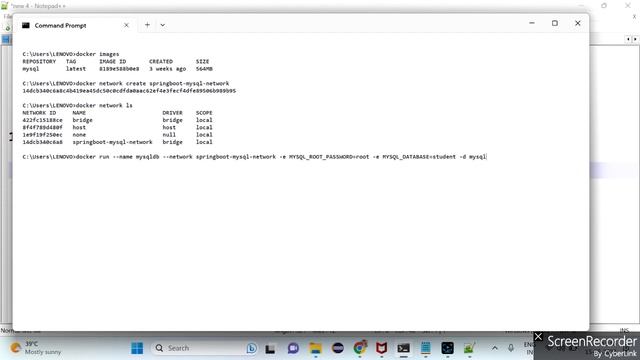This screenshot has height=360, width=640.
Task: Open McAfee from the taskbar
Action: (382, 348)
